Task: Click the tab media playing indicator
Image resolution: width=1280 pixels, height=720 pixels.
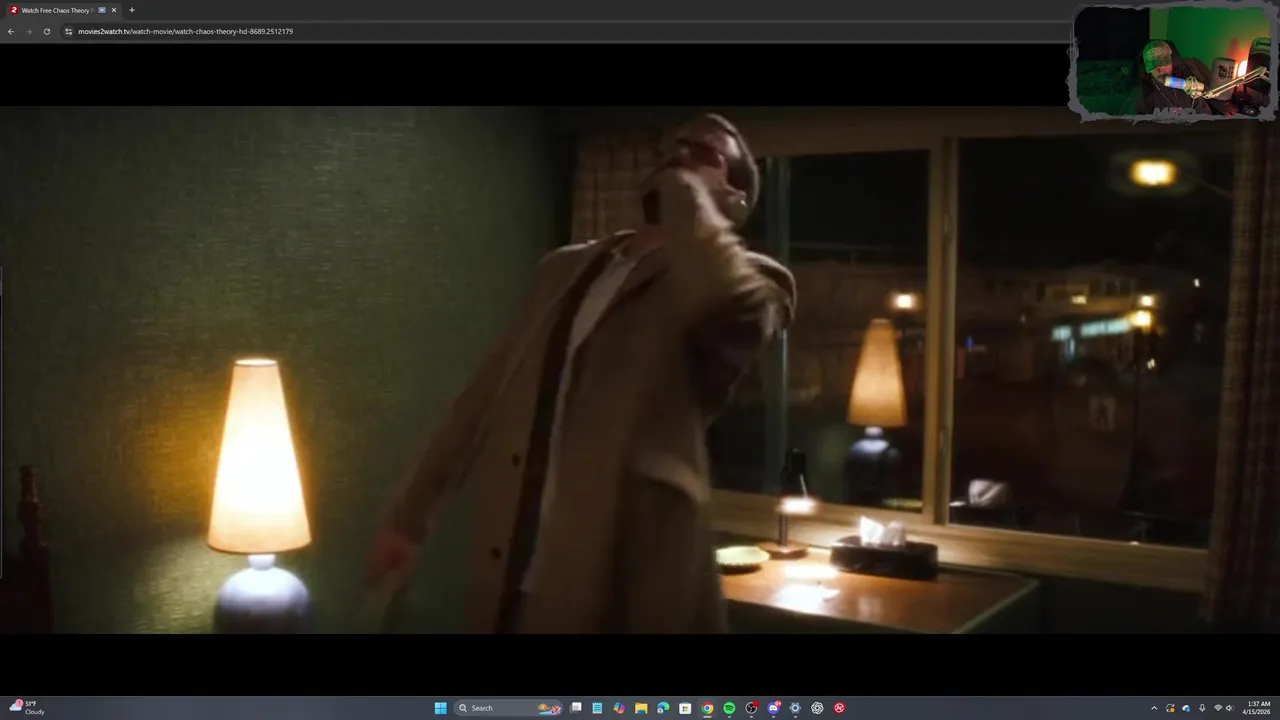Action: pyautogui.click(x=102, y=10)
